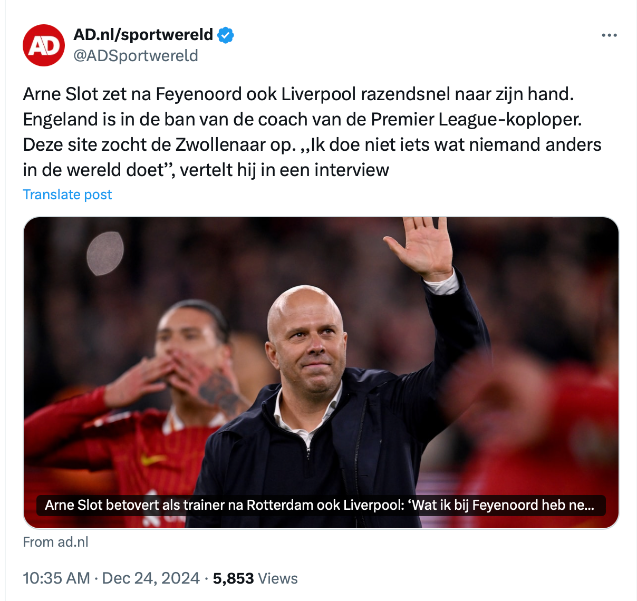
Task: Click the Dec 24, 2024 date
Action: click(151, 578)
